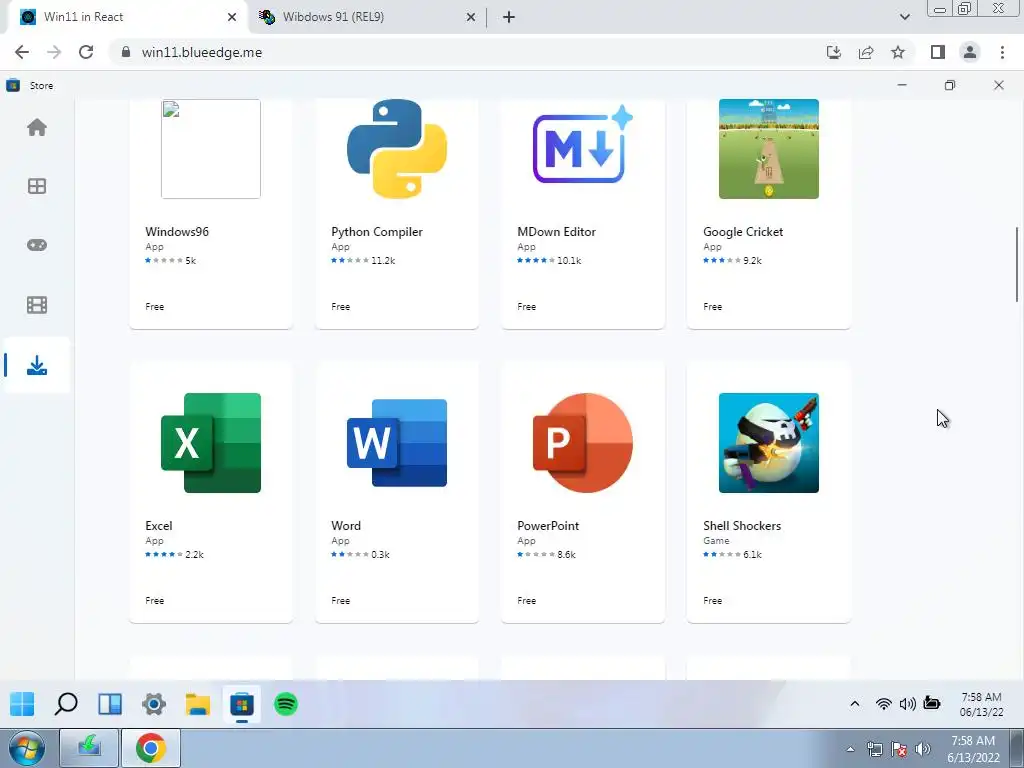This screenshot has height=768, width=1024.
Task: Share this page from Chrome toolbar
Action: coord(866,52)
